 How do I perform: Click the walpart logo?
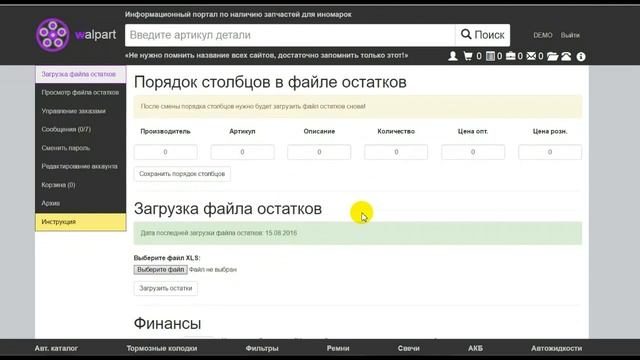tap(76, 35)
